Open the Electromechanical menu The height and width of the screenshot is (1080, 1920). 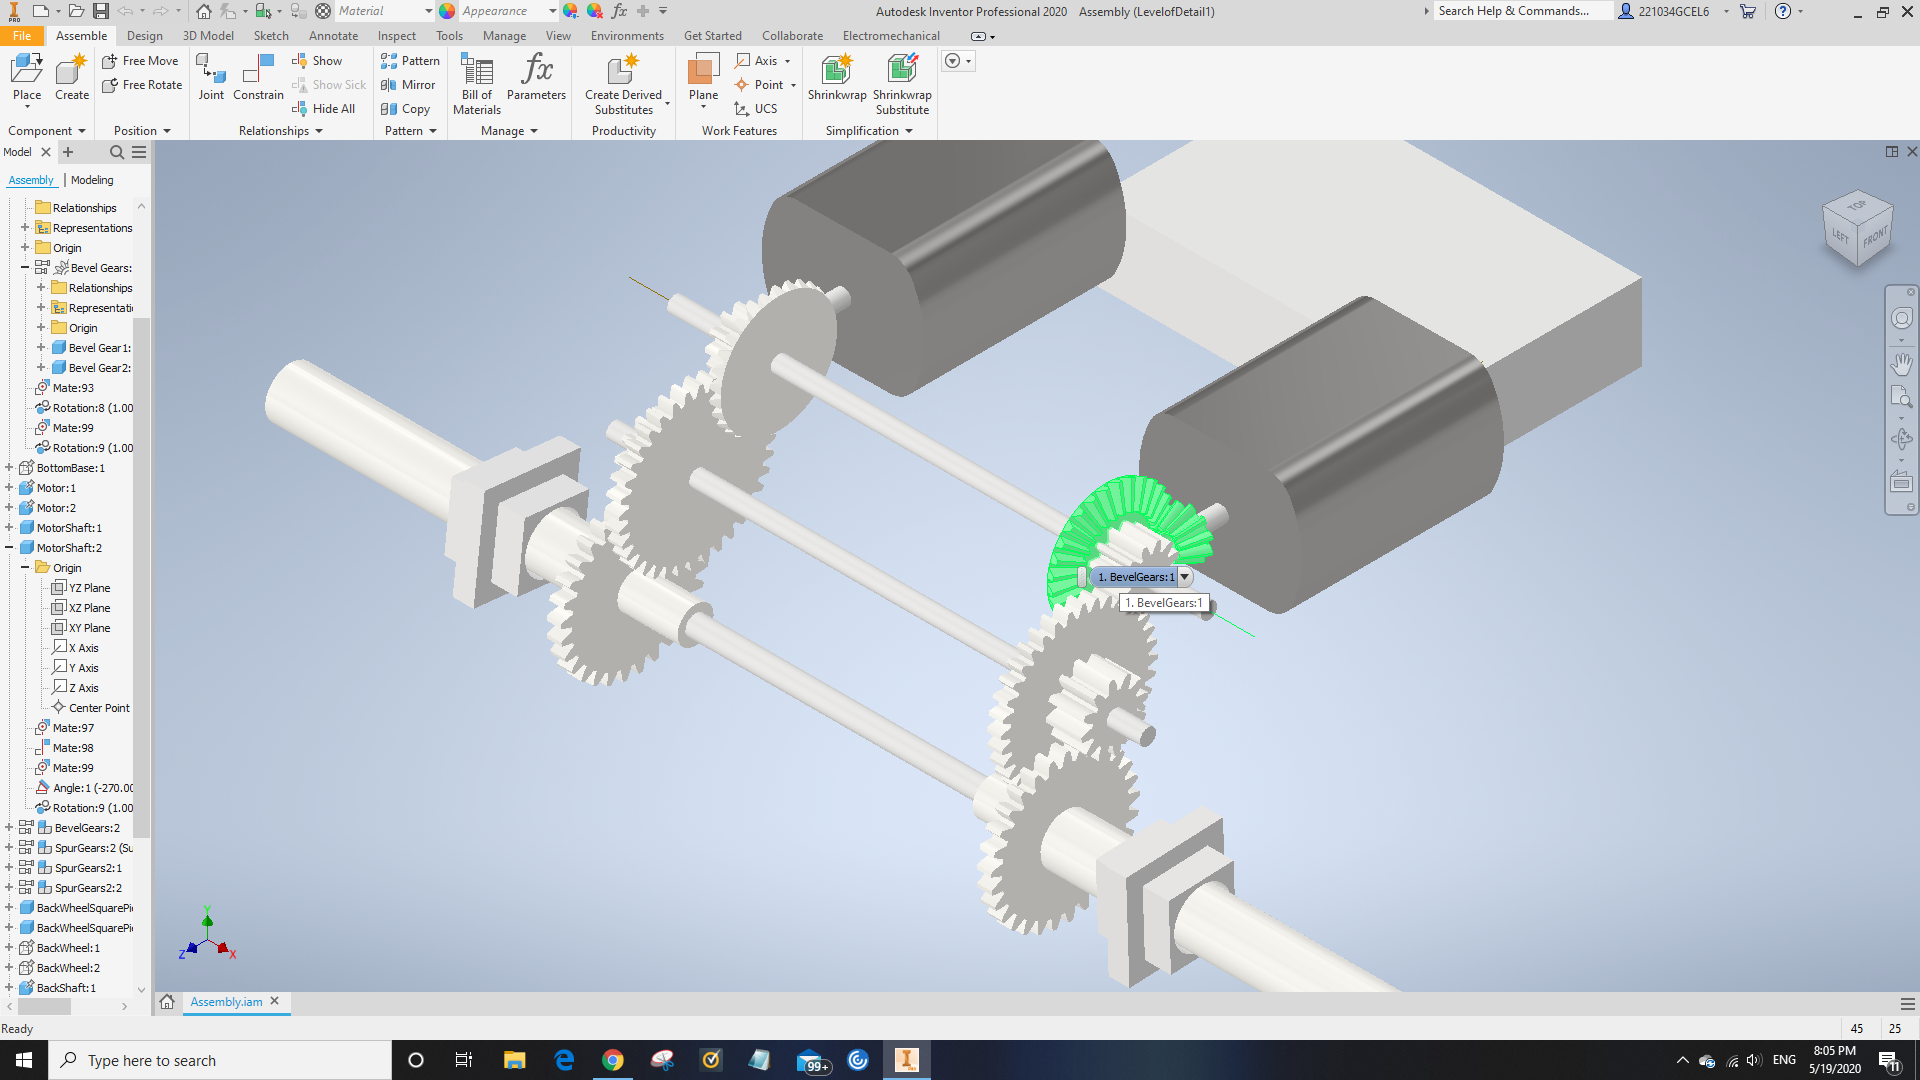click(891, 35)
